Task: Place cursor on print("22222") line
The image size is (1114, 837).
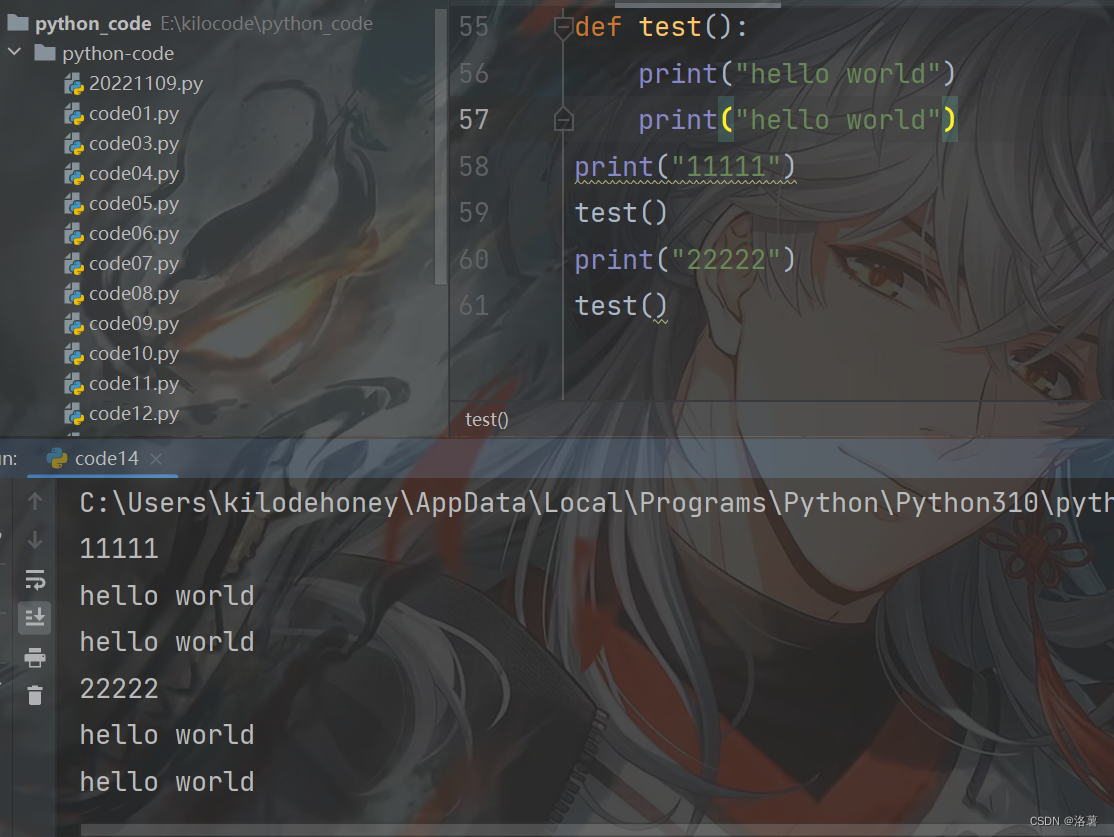Action: pyautogui.click(x=685, y=260)
